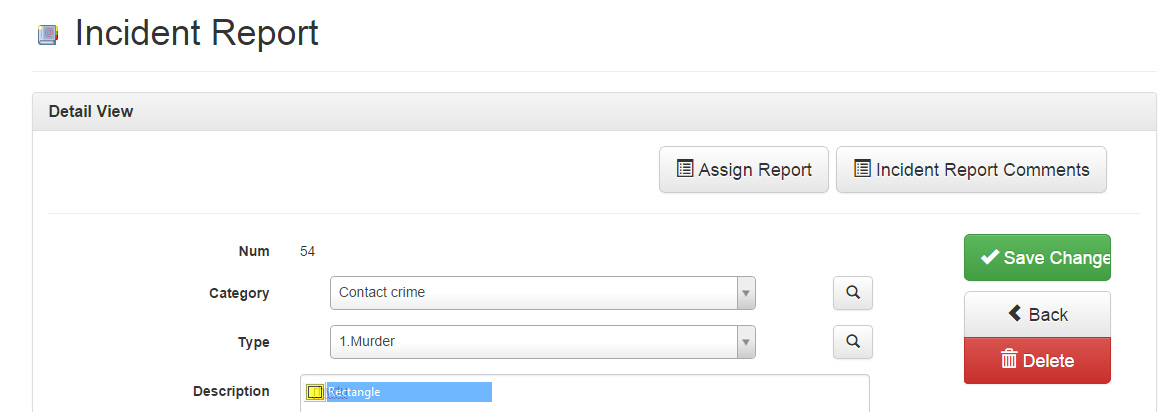Open Assign Report
This screenshot has width=1163, height=412.
coord(744,169)
